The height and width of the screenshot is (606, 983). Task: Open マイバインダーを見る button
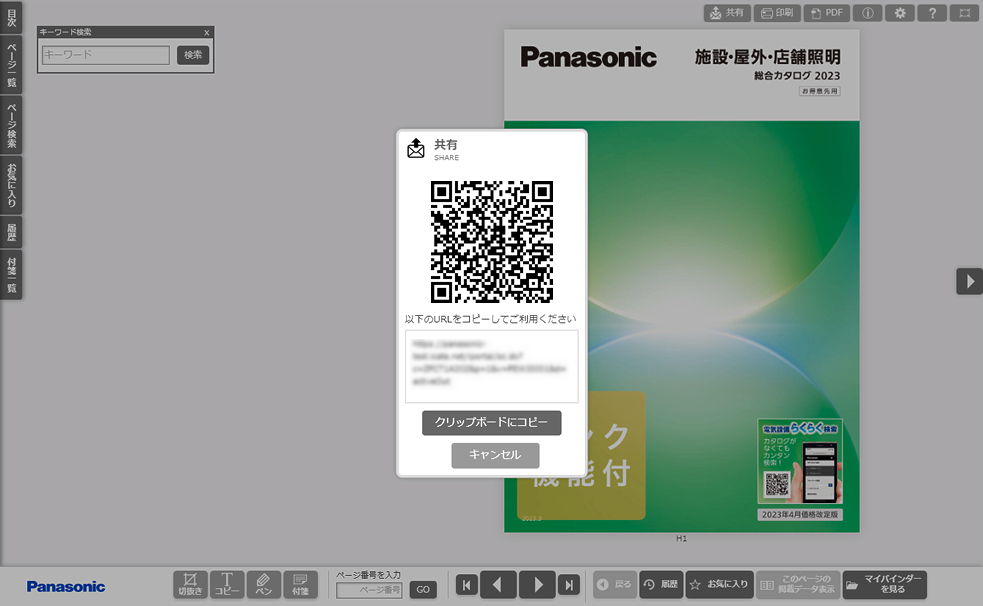(885, 585)
